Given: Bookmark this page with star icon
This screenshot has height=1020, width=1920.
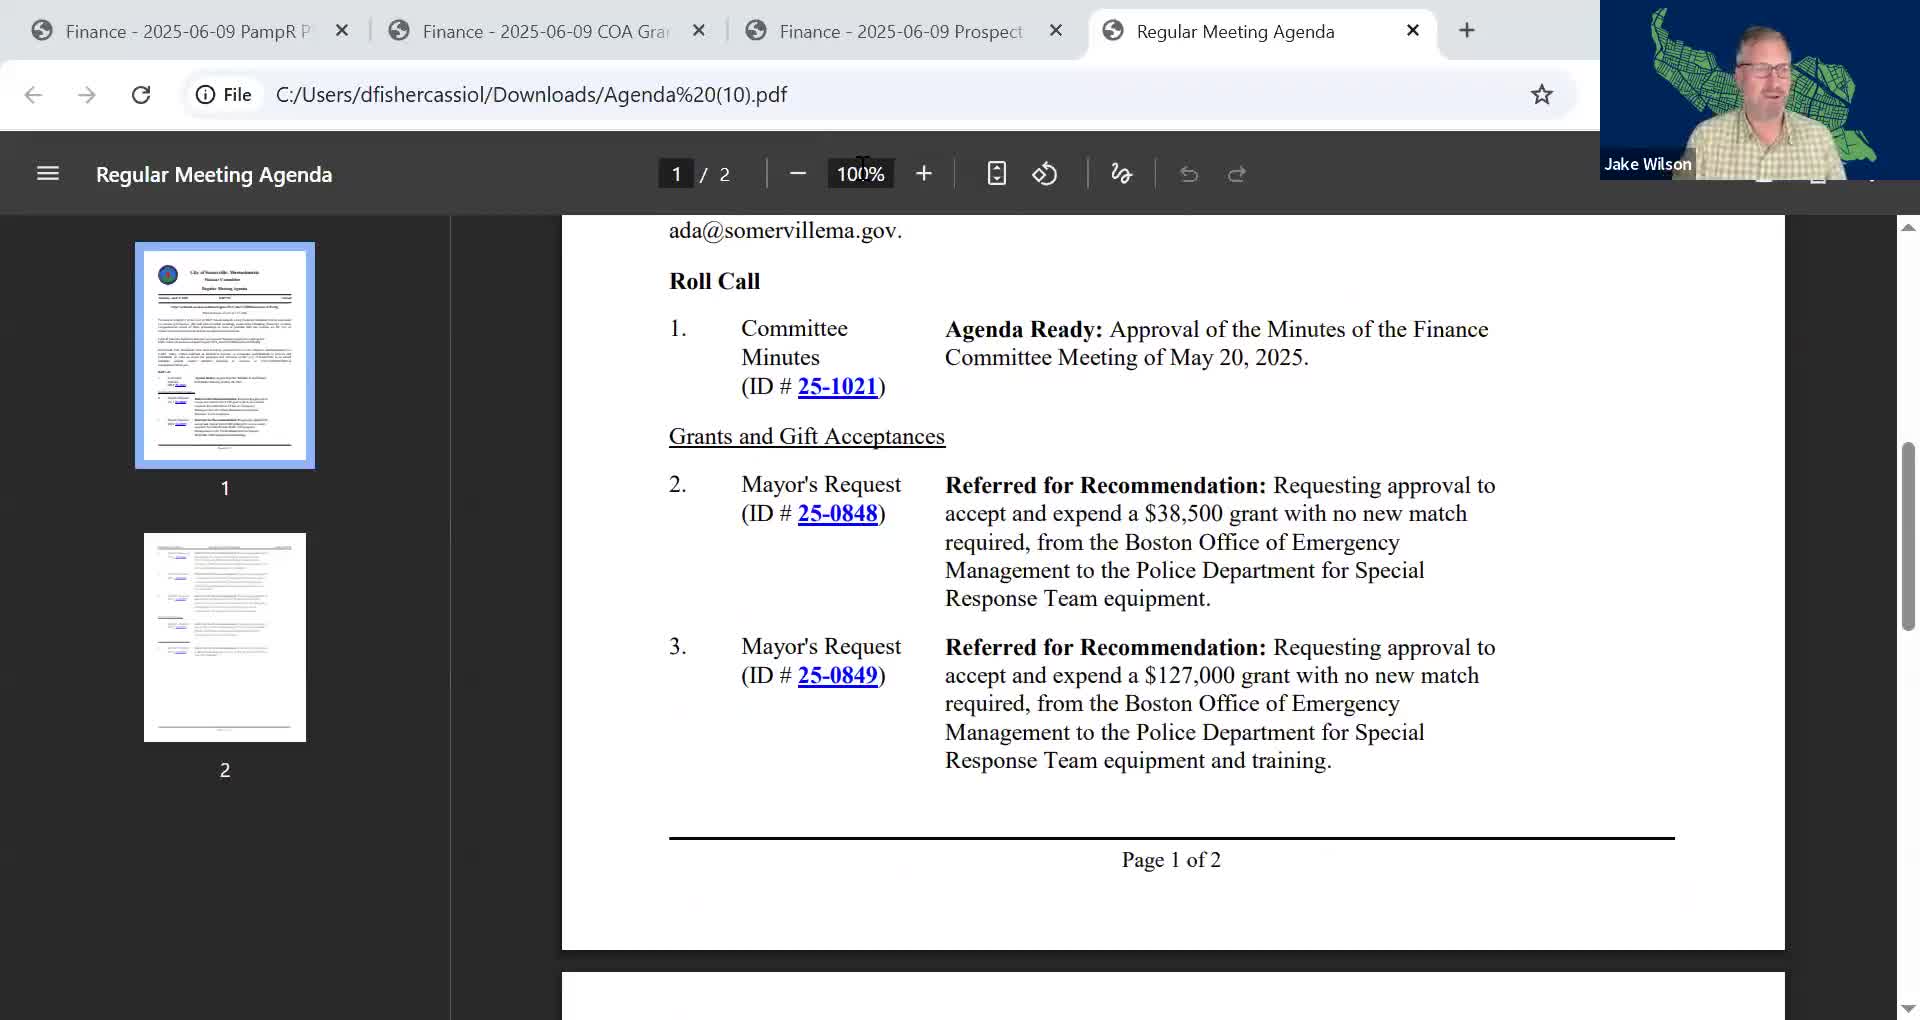Looking at the screenshot, I should [x=1541, y=95].
